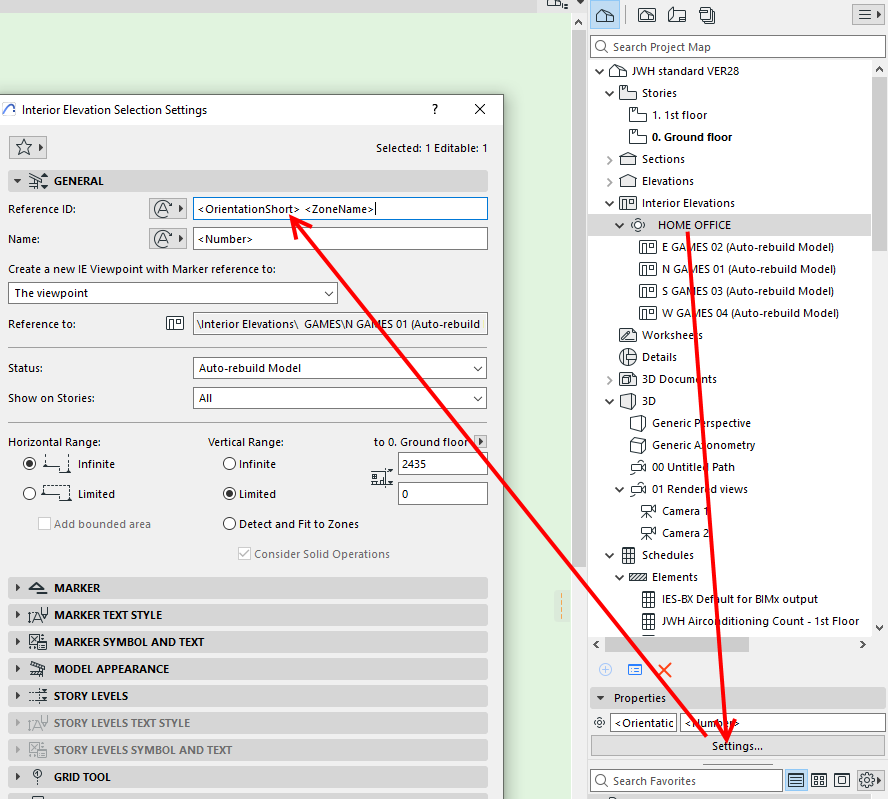
Task: Expand the STORY LEVELS panel
Action: click(18, 696)
